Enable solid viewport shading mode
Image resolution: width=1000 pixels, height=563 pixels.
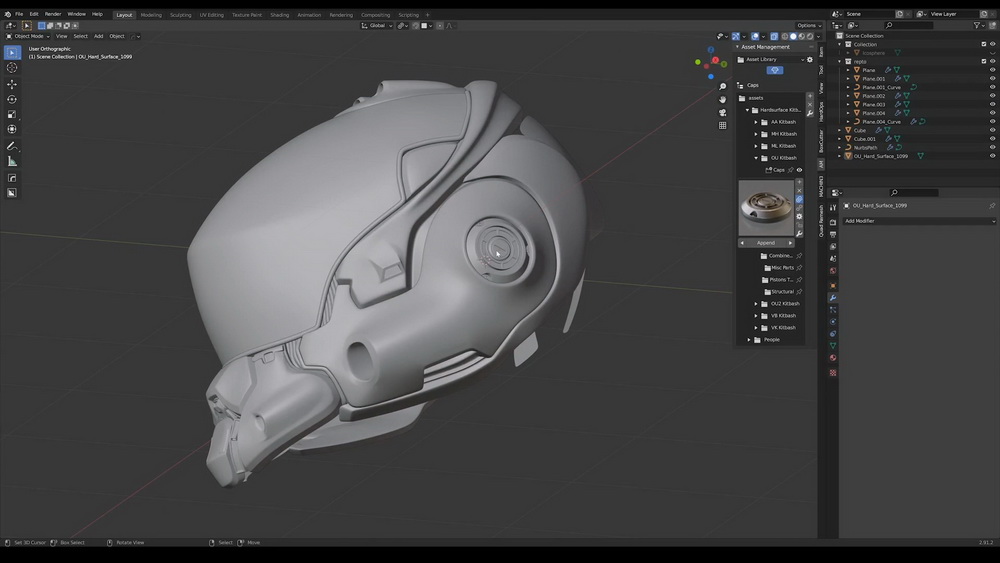793,36
